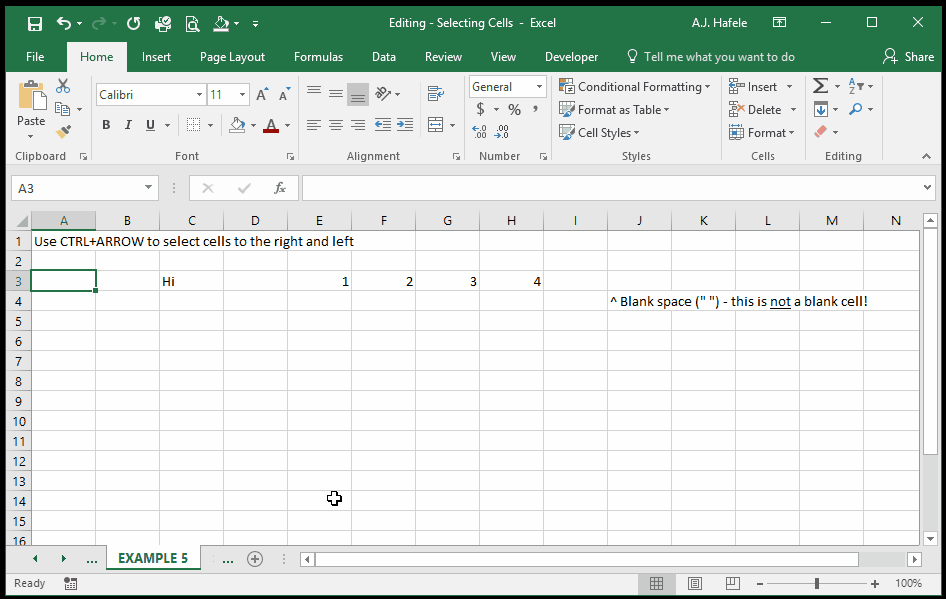The height and width of the screenshot is (599, 946).
Task: Toggle Underline formatting
Action: (x=150, y=125)
